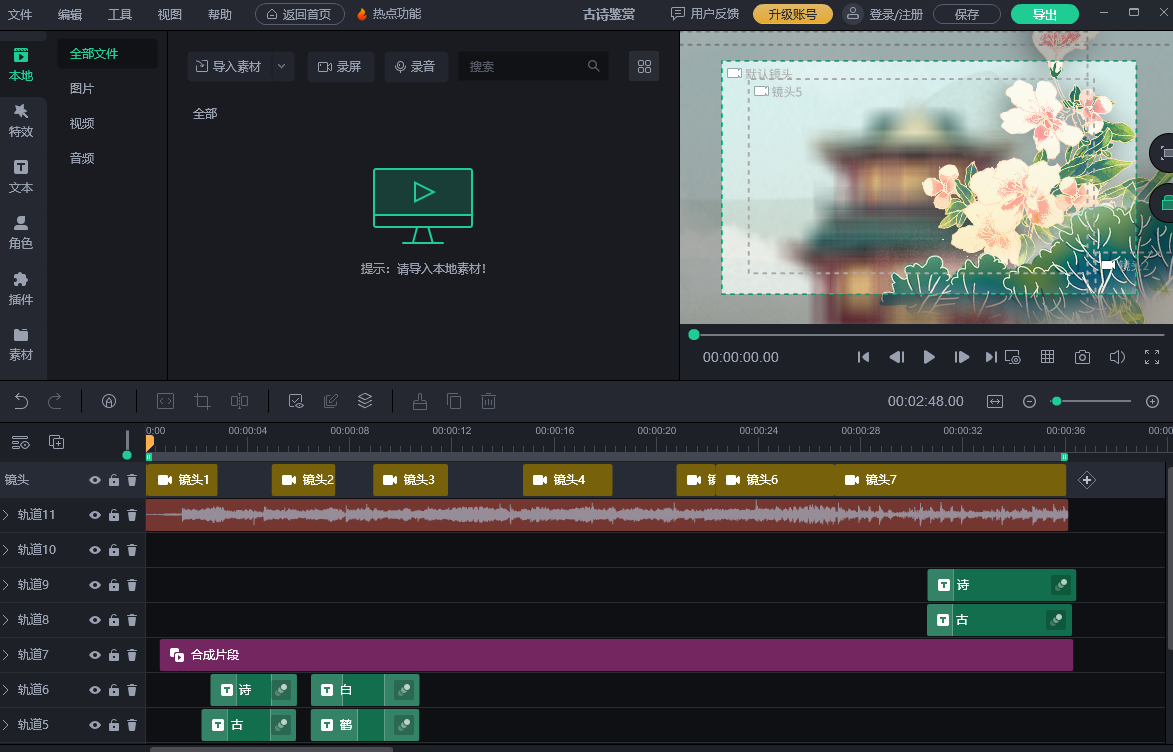Expand the 轨道11 track
This screenshot has height=752, width=1173.
click(6, 515)
